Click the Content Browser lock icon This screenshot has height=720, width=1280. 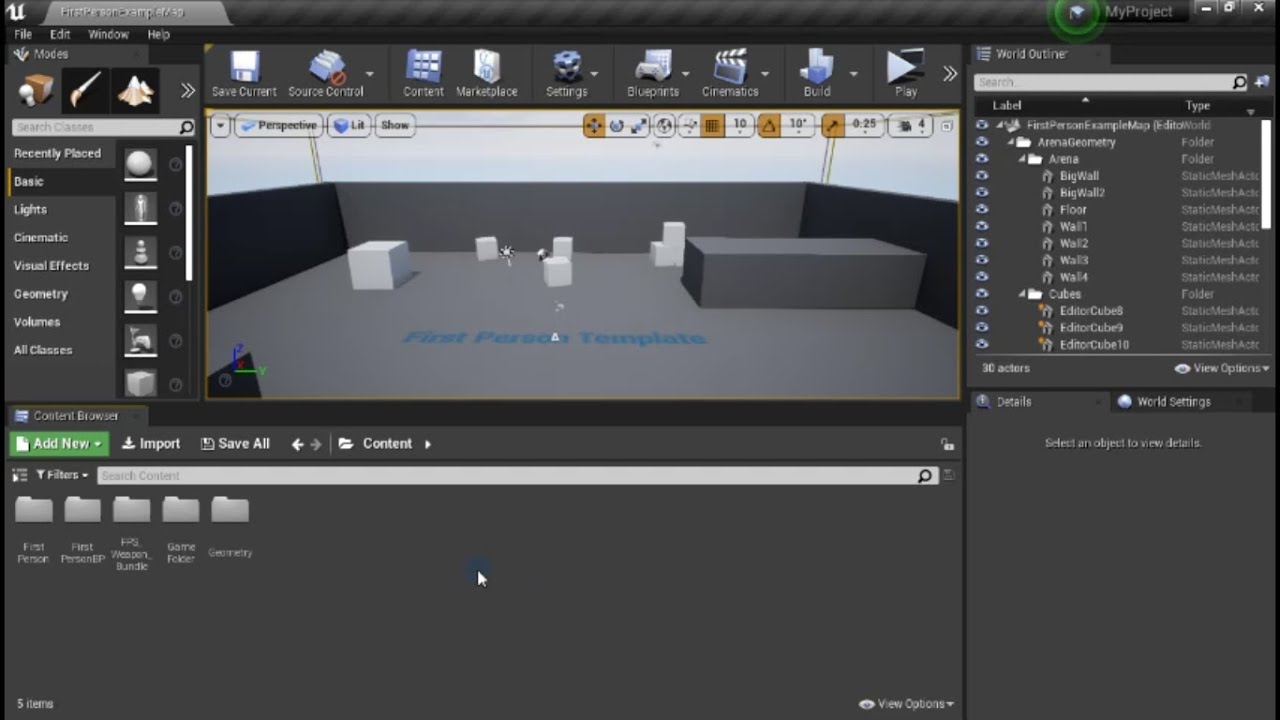[947, 444]
